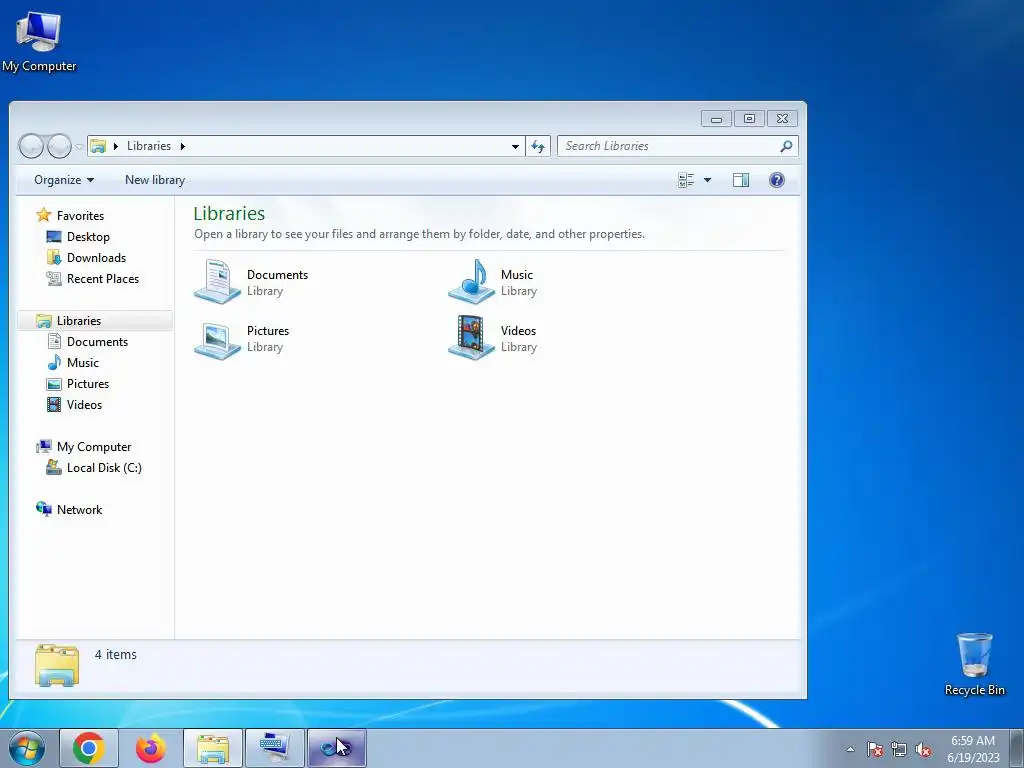Toggle the preview pane icon
The image size is (1024, 768).
click(741, 180)
